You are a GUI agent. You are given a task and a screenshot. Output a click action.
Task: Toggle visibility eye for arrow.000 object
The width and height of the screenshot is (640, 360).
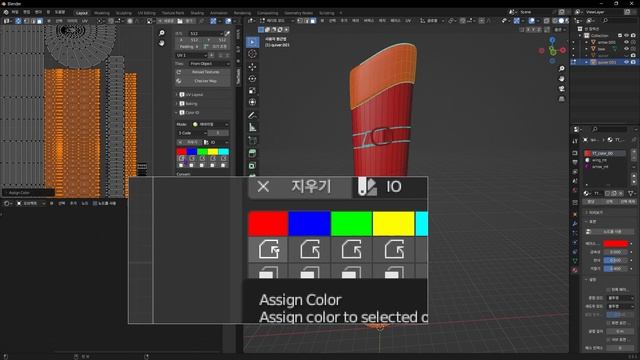[x=627, y=42]
